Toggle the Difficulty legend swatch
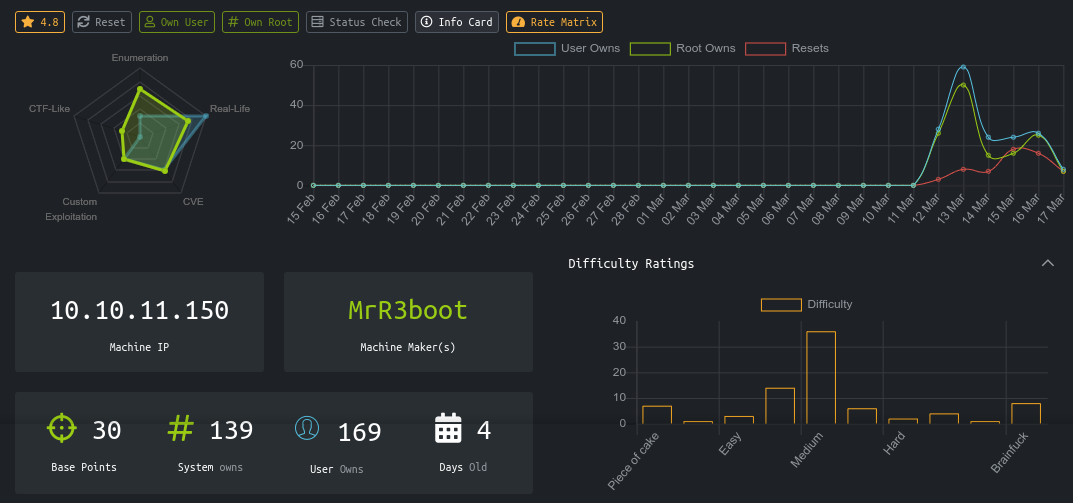1073x503 pixels. [x=781, y=304]
